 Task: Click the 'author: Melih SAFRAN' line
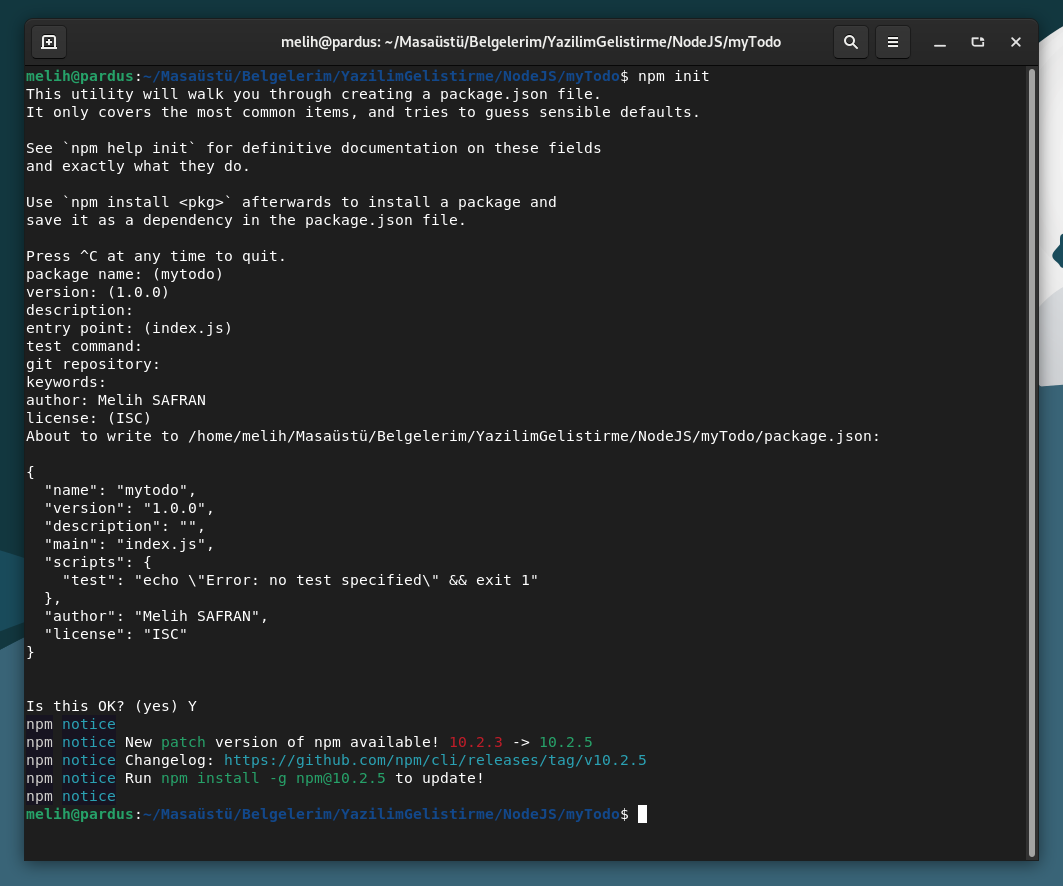coord(116,400)
